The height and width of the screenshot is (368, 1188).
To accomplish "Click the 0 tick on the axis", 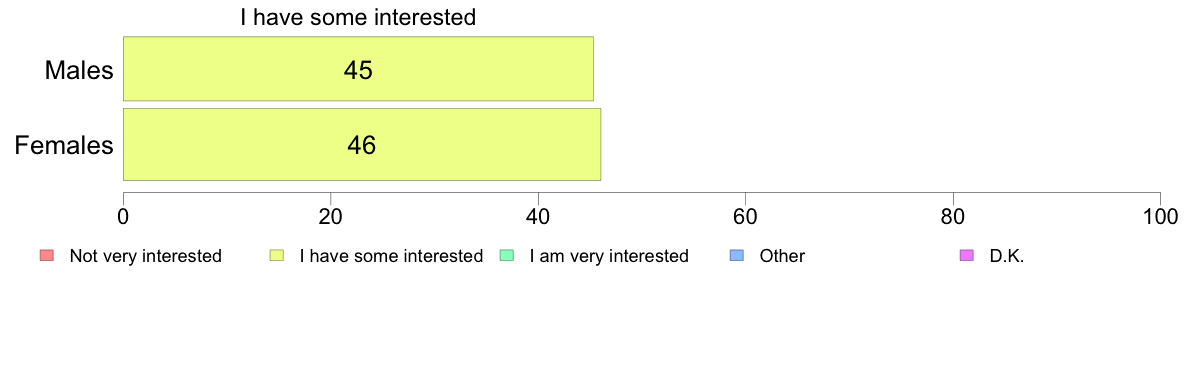I will (123, 216).
